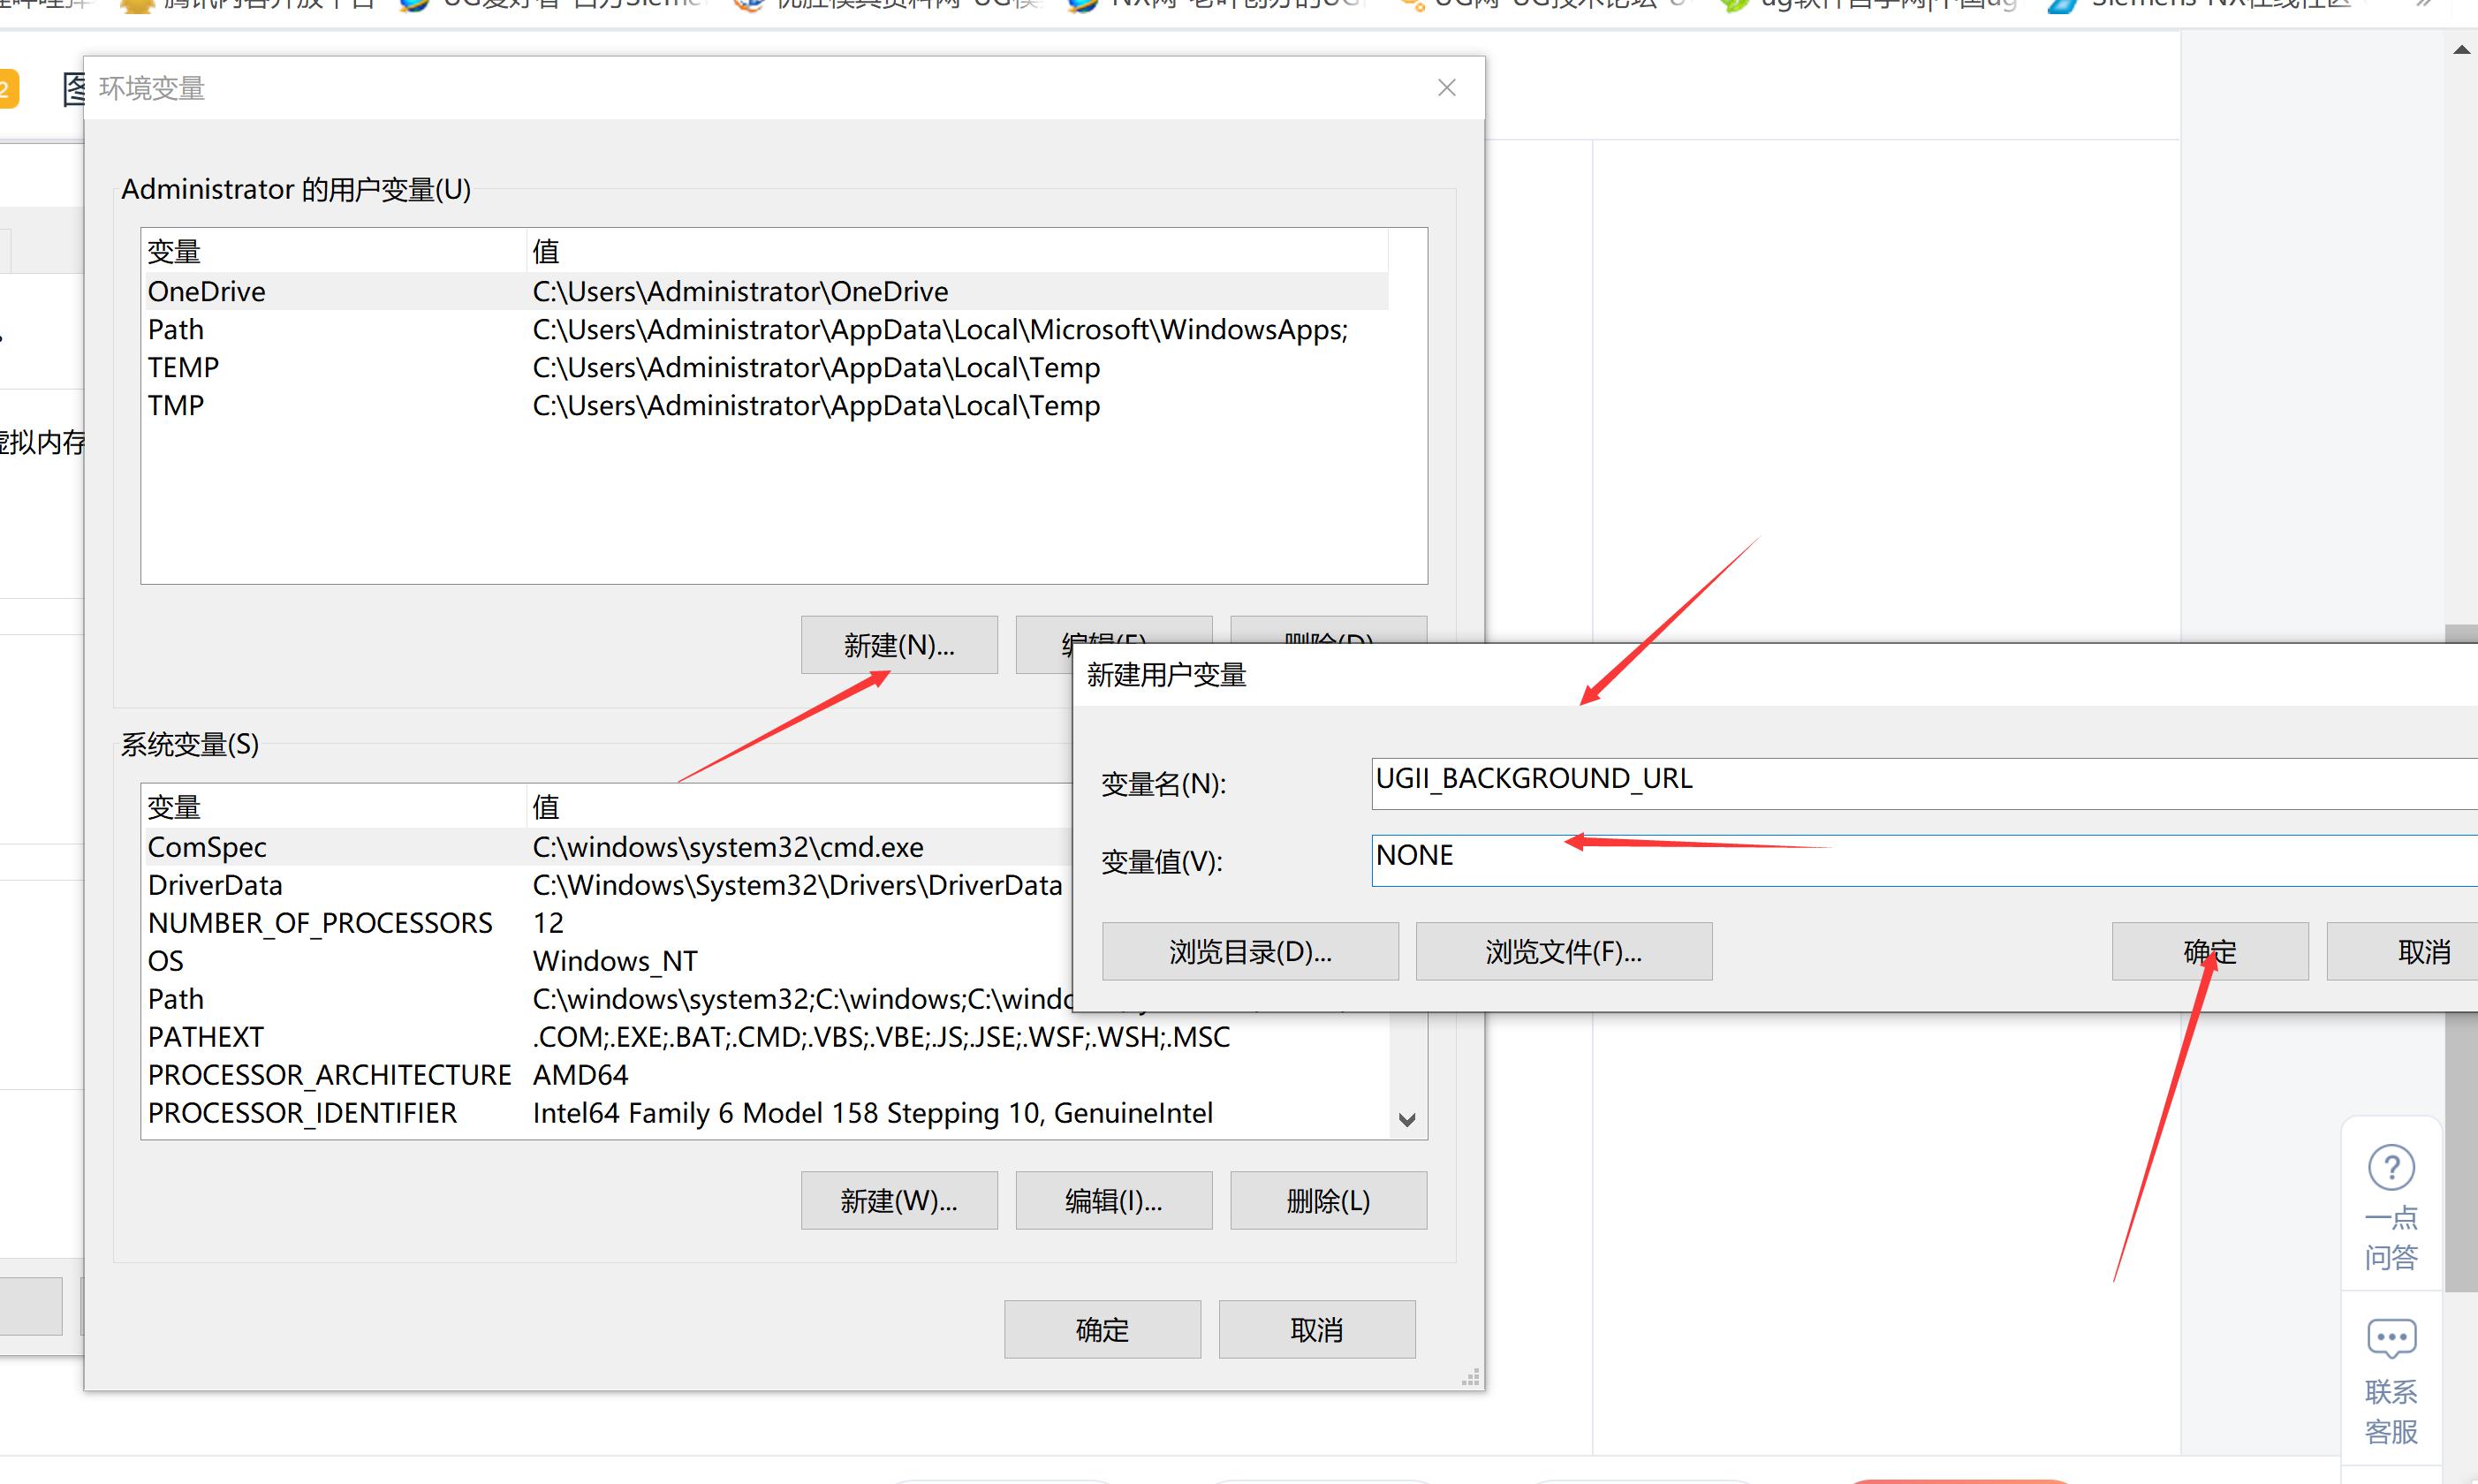Click the 删除(L) button

coord(1328,1200)
